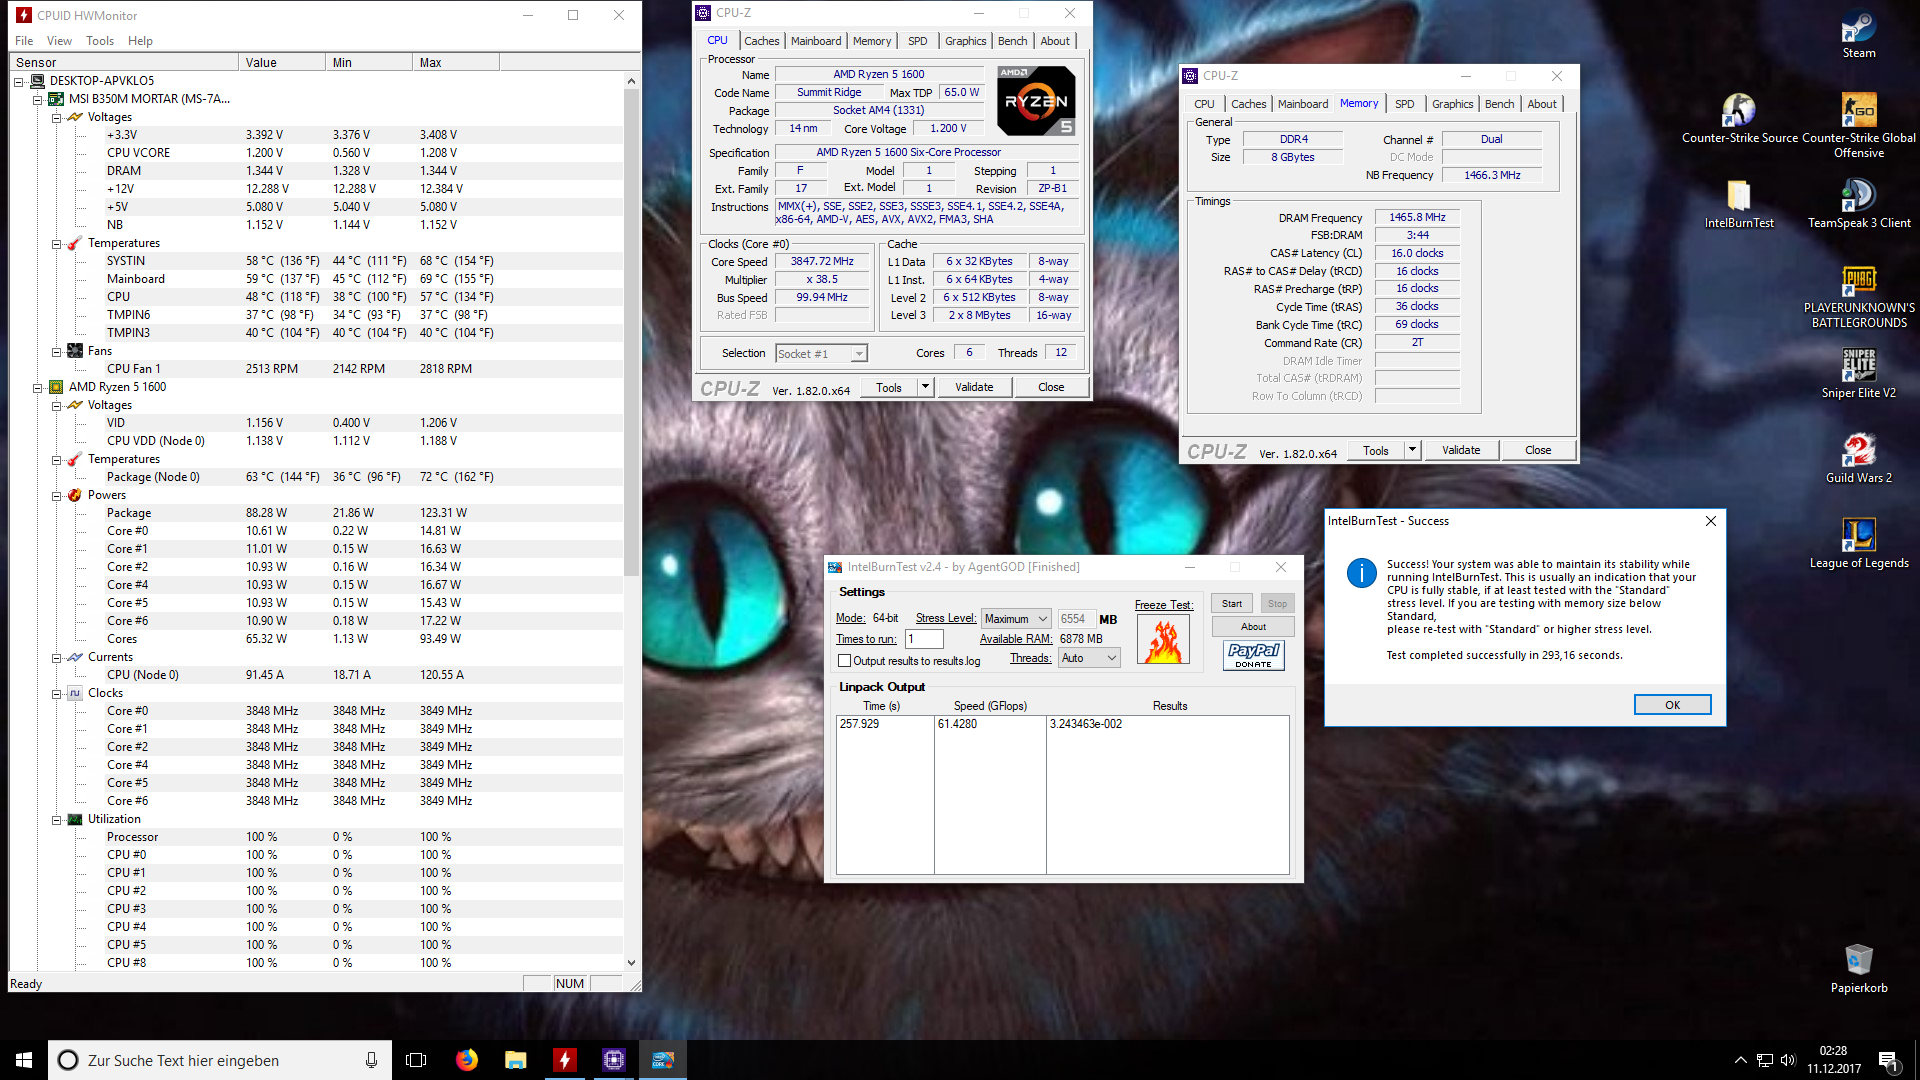Open the Socket #1 selection dropdown
This screenshot has width=1920, height=1080.
click(857, 353)
